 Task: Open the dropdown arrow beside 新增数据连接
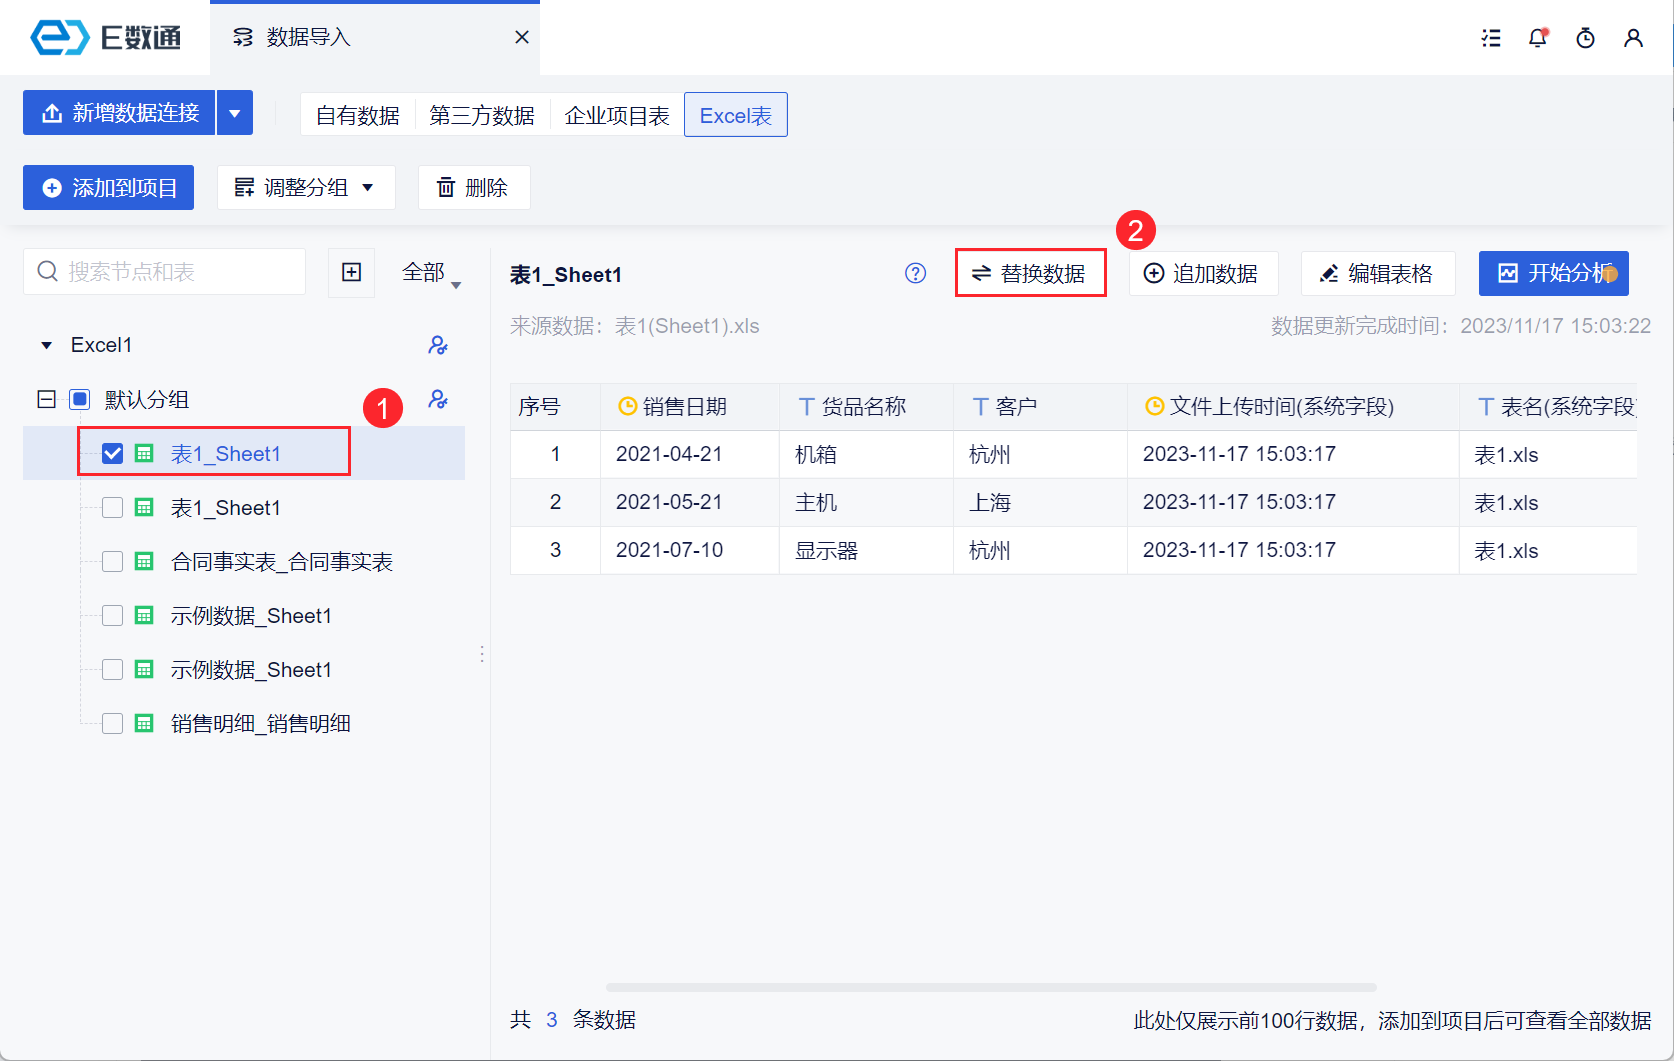pyautogui.click(x=235, y=113)
